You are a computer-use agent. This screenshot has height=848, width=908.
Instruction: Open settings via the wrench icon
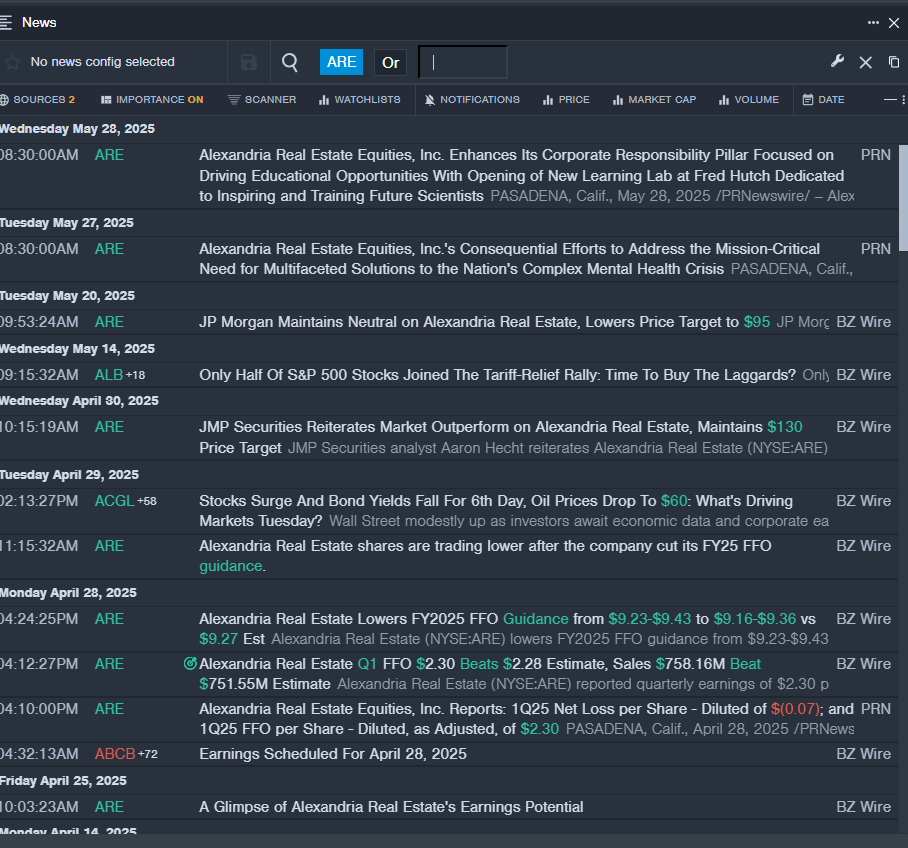tap(837, 61)
